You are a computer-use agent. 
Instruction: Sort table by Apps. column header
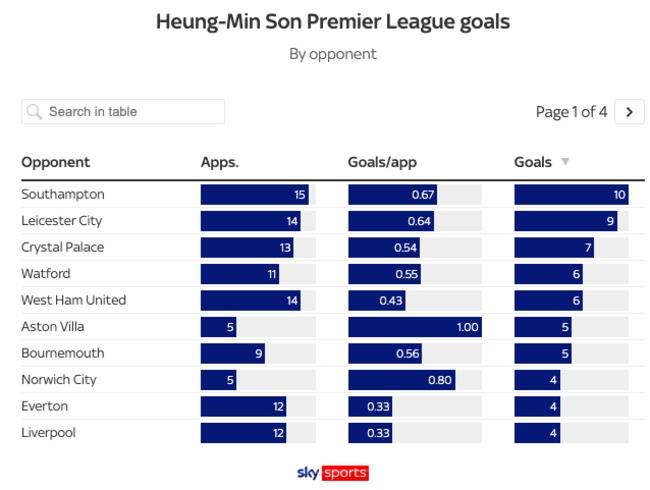[x=220, y=162]
